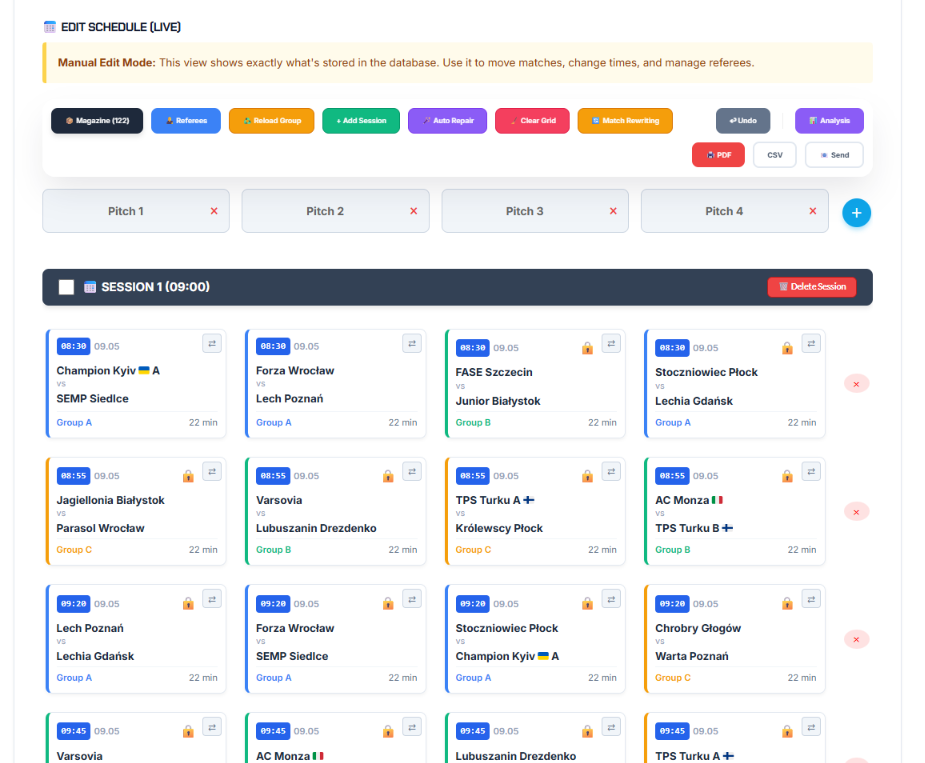
Task: Open the Analysis view
Action: pos(829,120)
